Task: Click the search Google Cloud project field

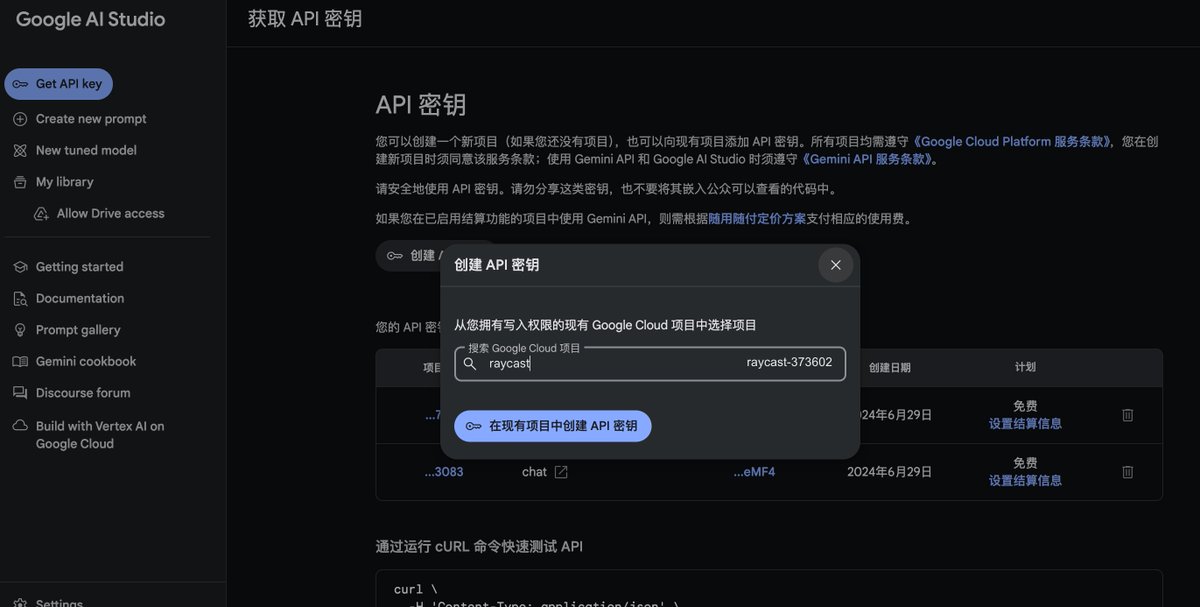Action: click(650, 364)
